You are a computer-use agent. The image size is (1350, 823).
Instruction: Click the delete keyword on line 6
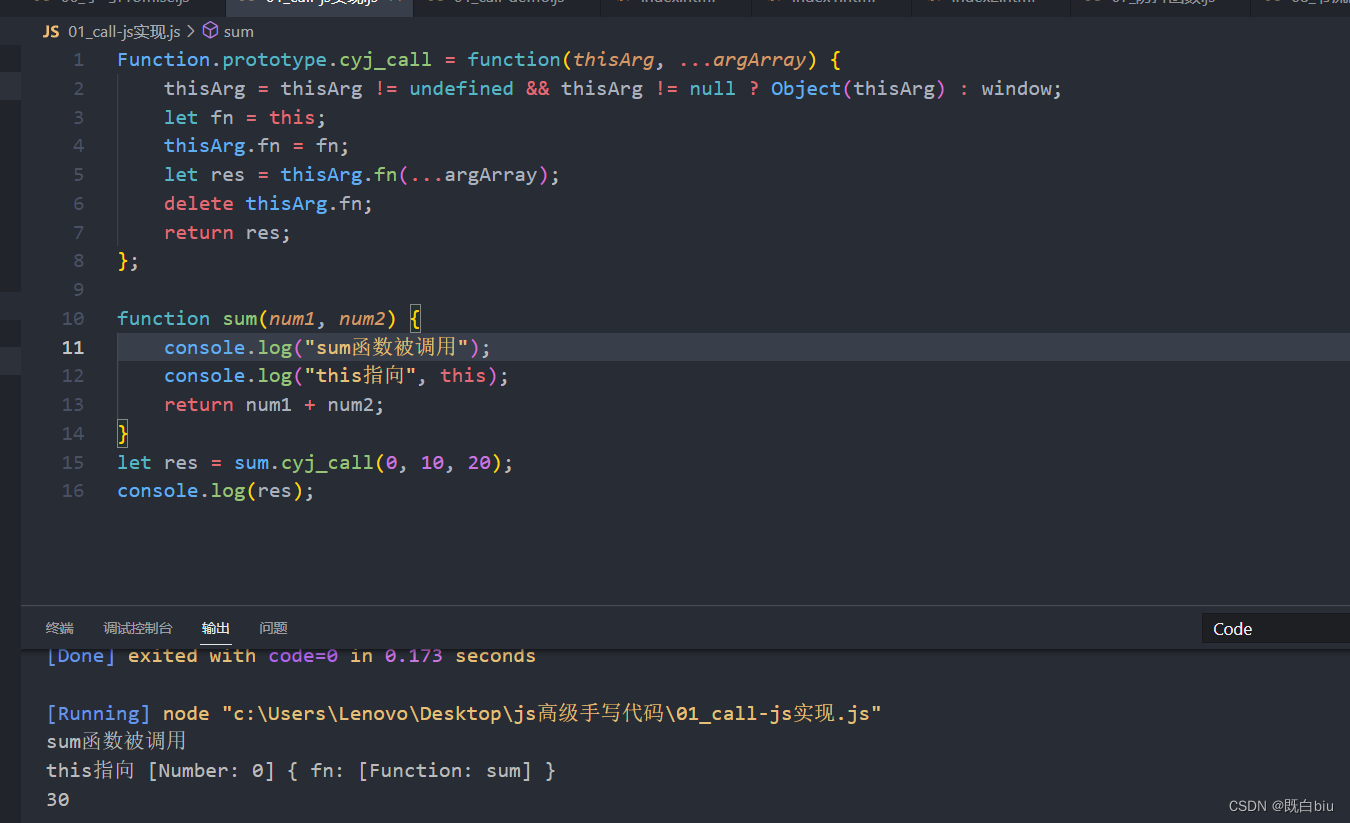click(199, 204)
